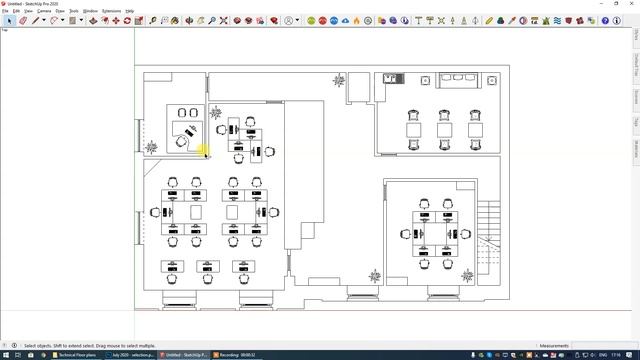The width and height of the screenshot is (640, 360).
Task: Click the green circle toolbar icon
Action: 311,20
